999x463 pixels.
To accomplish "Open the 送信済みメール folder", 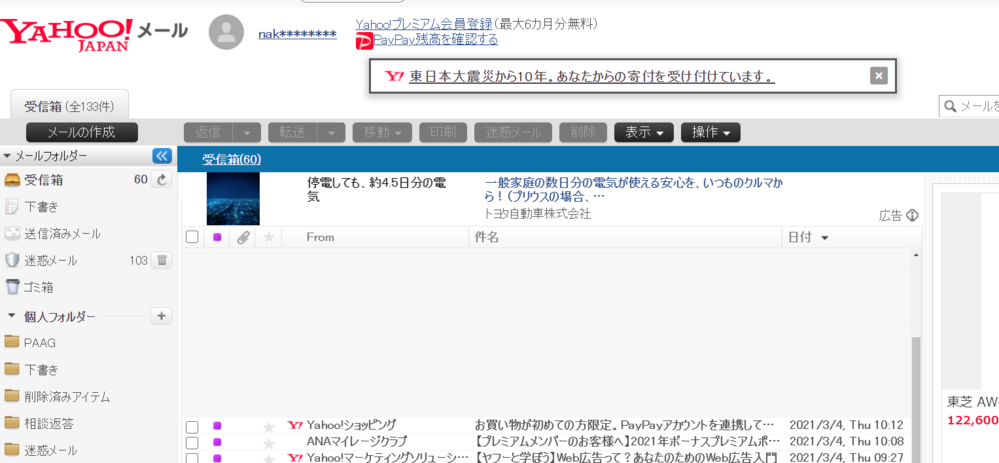I will point(62,234).
